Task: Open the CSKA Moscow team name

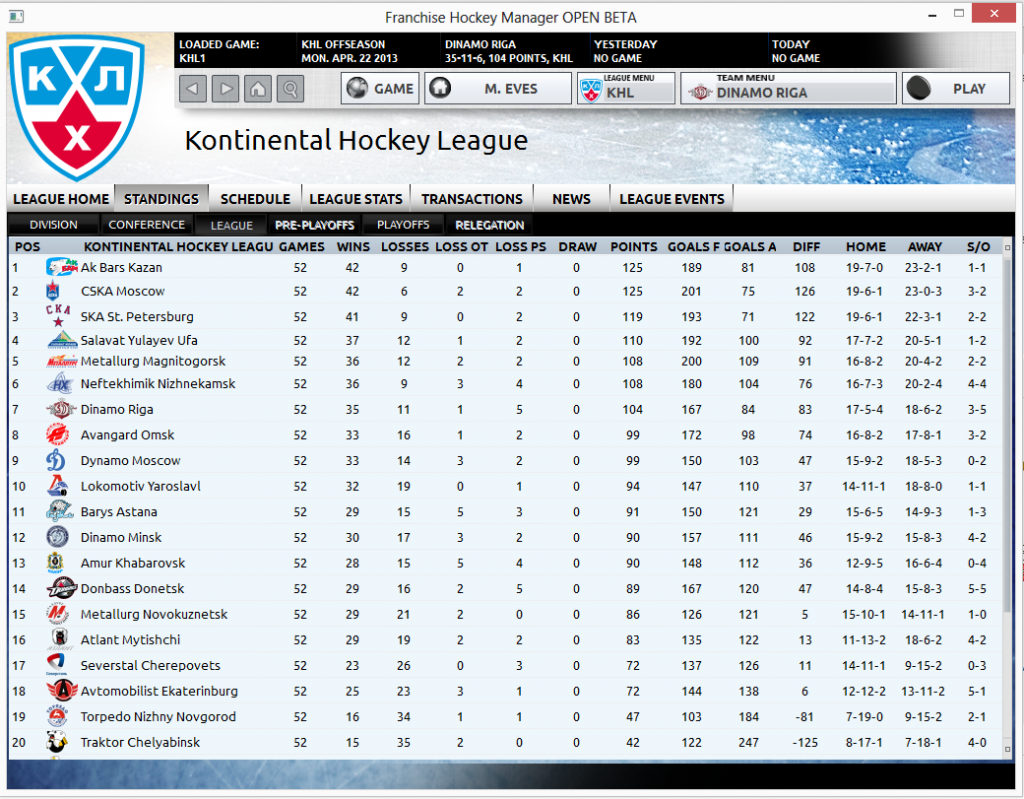Action: click(x=123, y=291)
